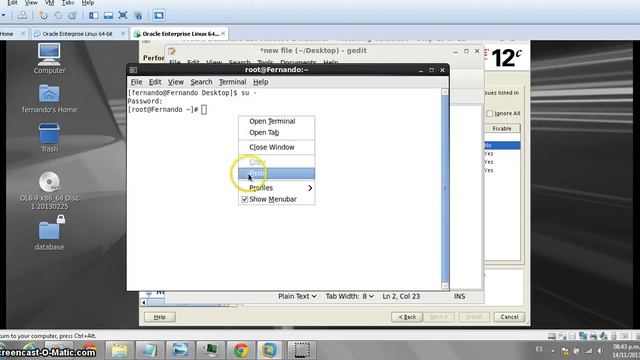Click the terminal window title bar icon
The image size is (640, 360).
coord(133,70)
